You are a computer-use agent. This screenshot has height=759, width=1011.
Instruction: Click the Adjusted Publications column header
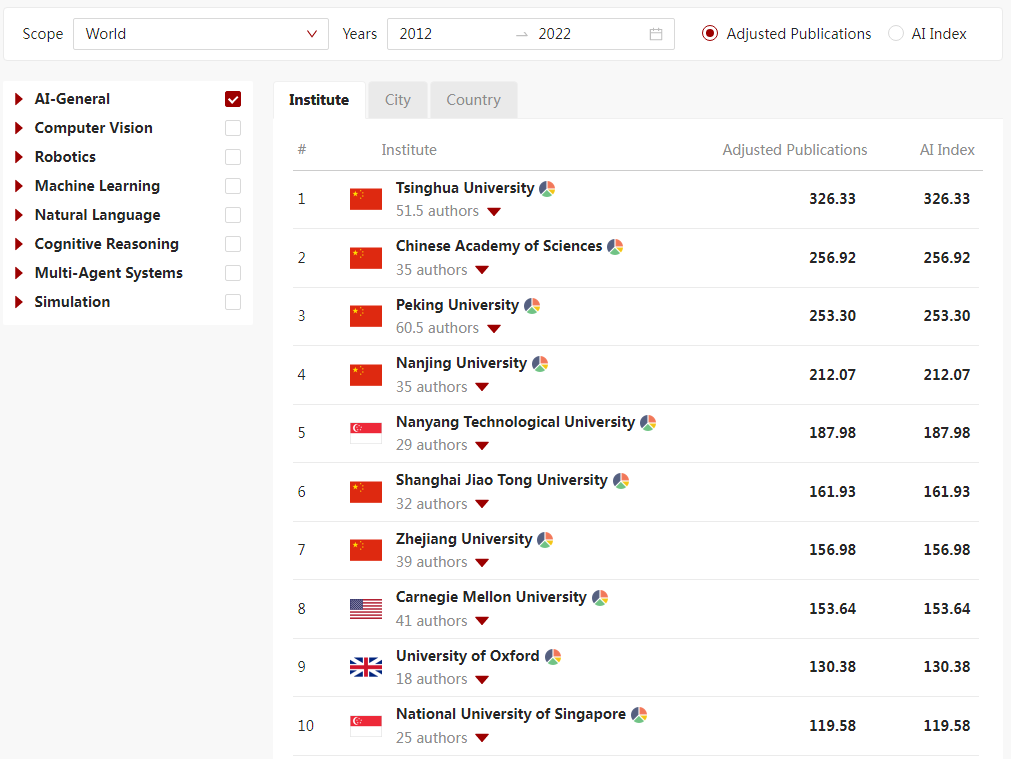(794, 150)
